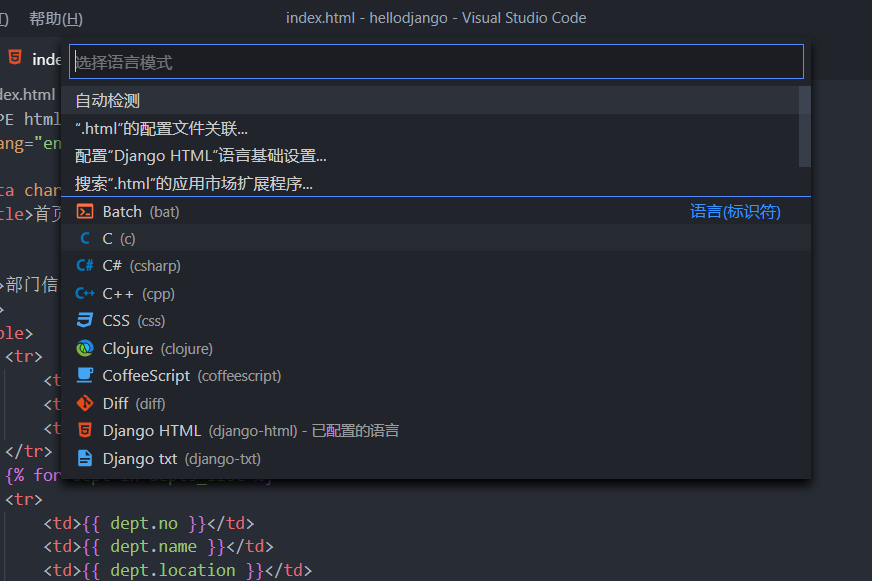Click the CoffeeScript cup icon
Screen dimensions: 872x581
coord(85,375)
